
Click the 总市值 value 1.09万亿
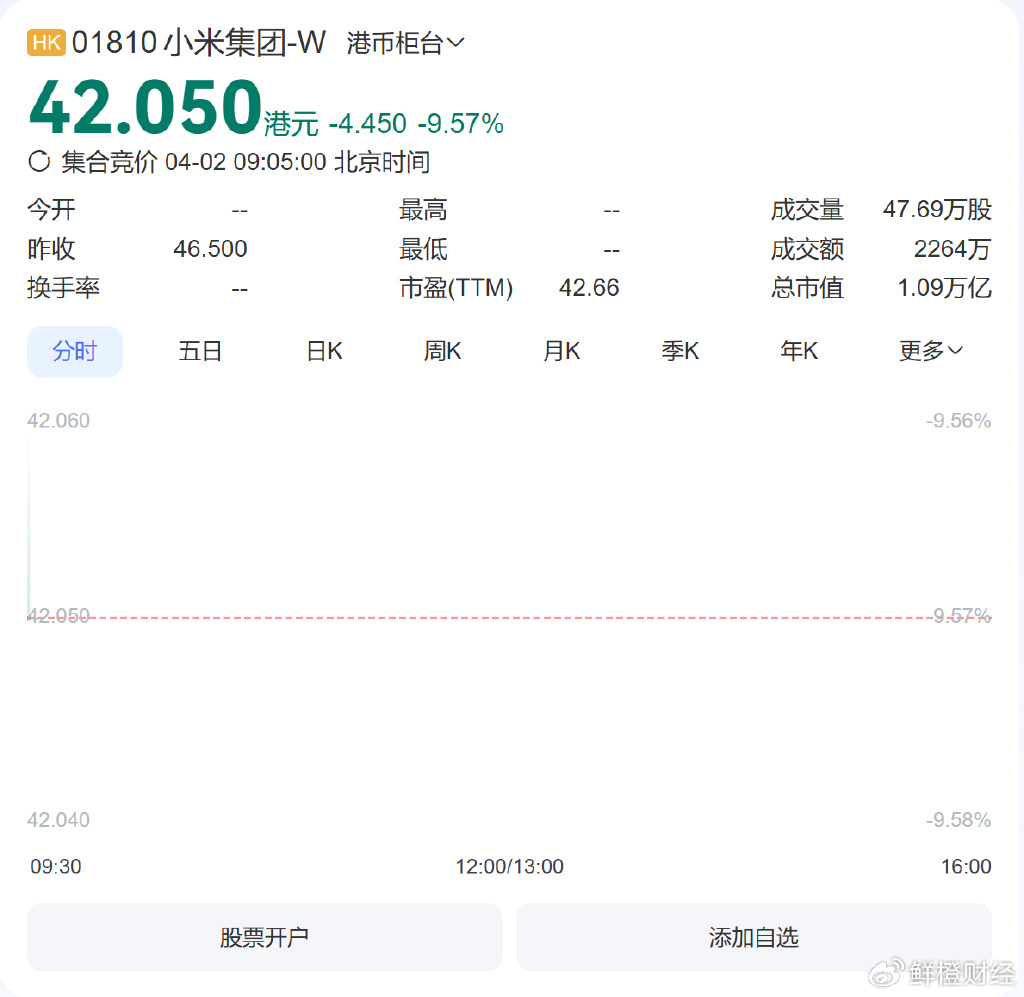tap(944, 288)
